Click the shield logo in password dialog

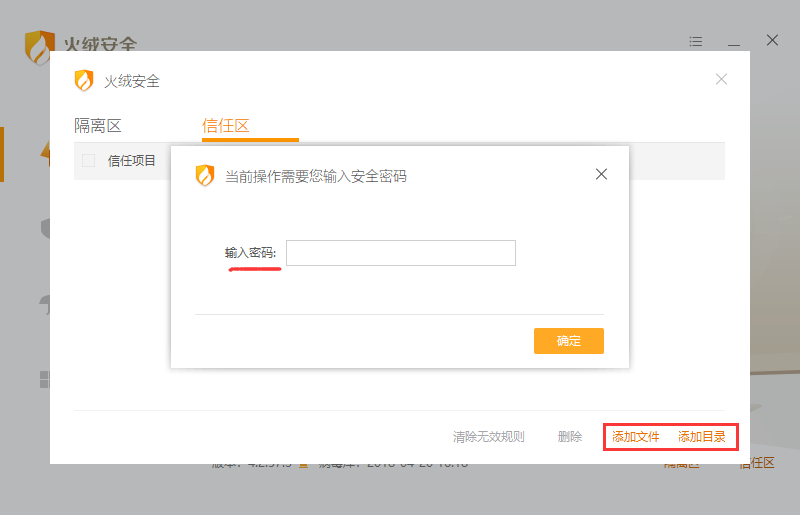tap(205, 176)
